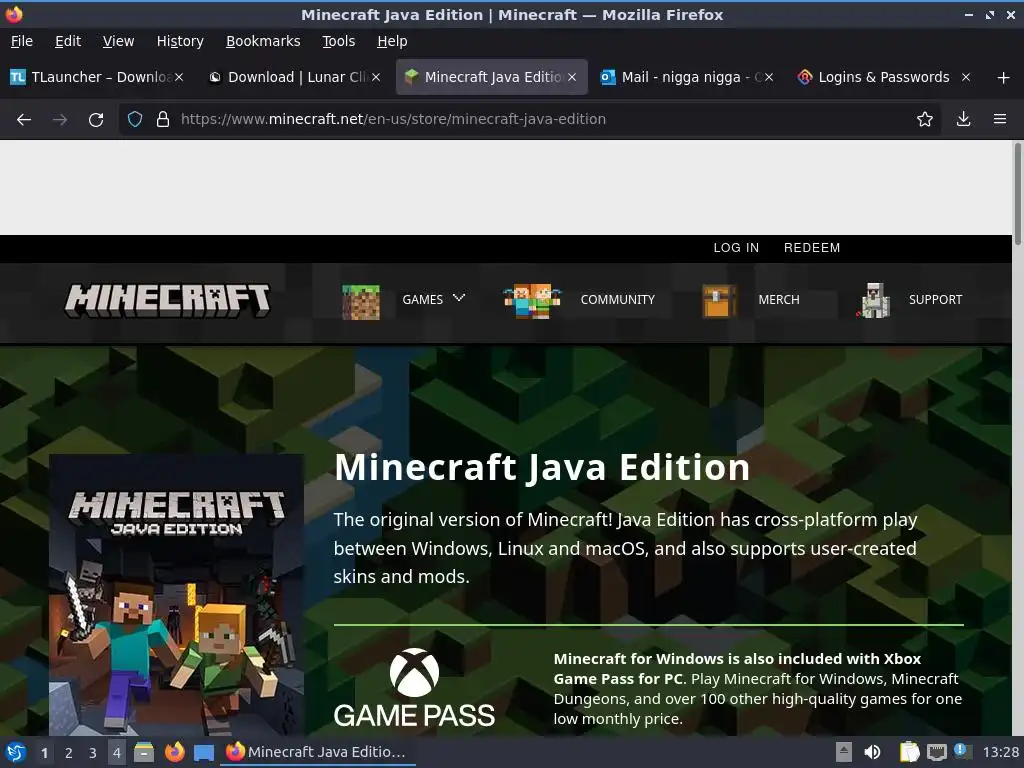
Task: Open the system application menu launcher
Action: point(15,752)
